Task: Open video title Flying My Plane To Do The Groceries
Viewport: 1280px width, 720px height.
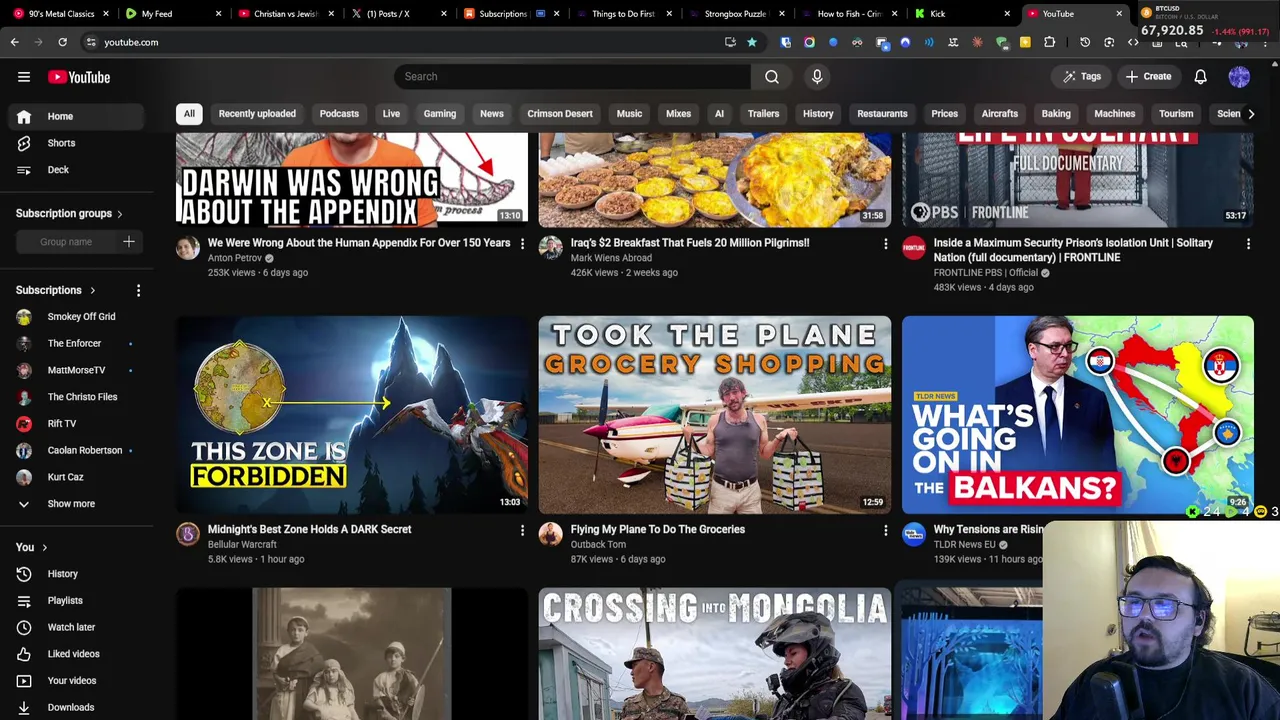Action: pos(658,530)
